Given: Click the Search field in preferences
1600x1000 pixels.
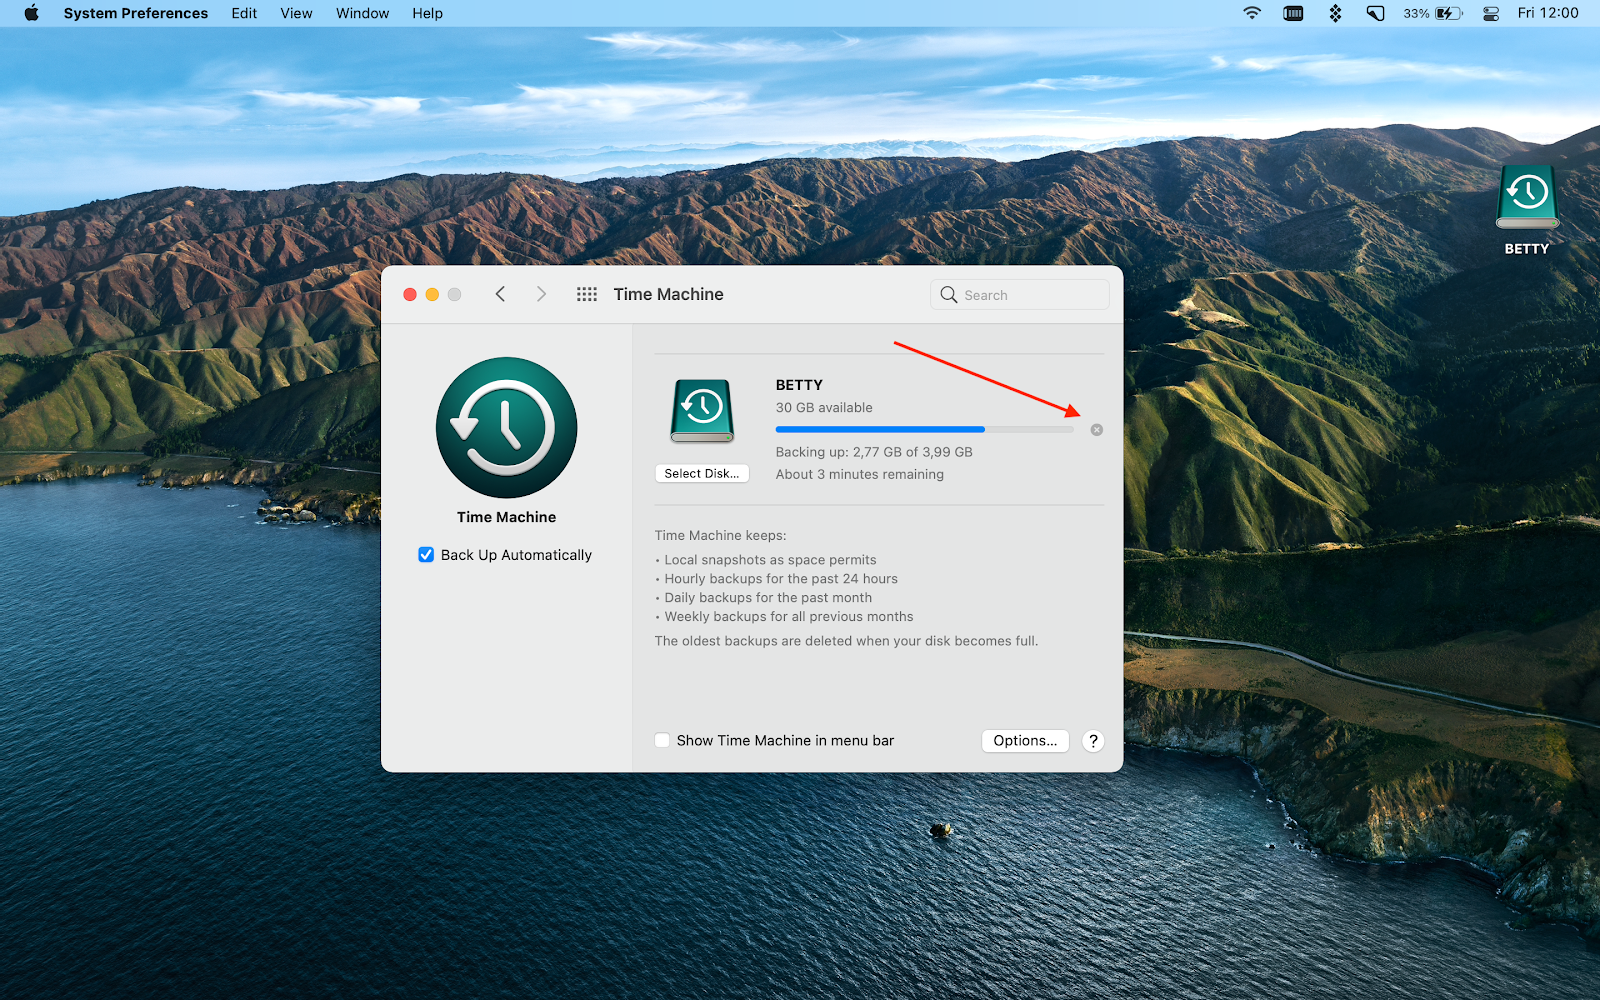Looking at the screenshot, I should [x=1019, y=294].
